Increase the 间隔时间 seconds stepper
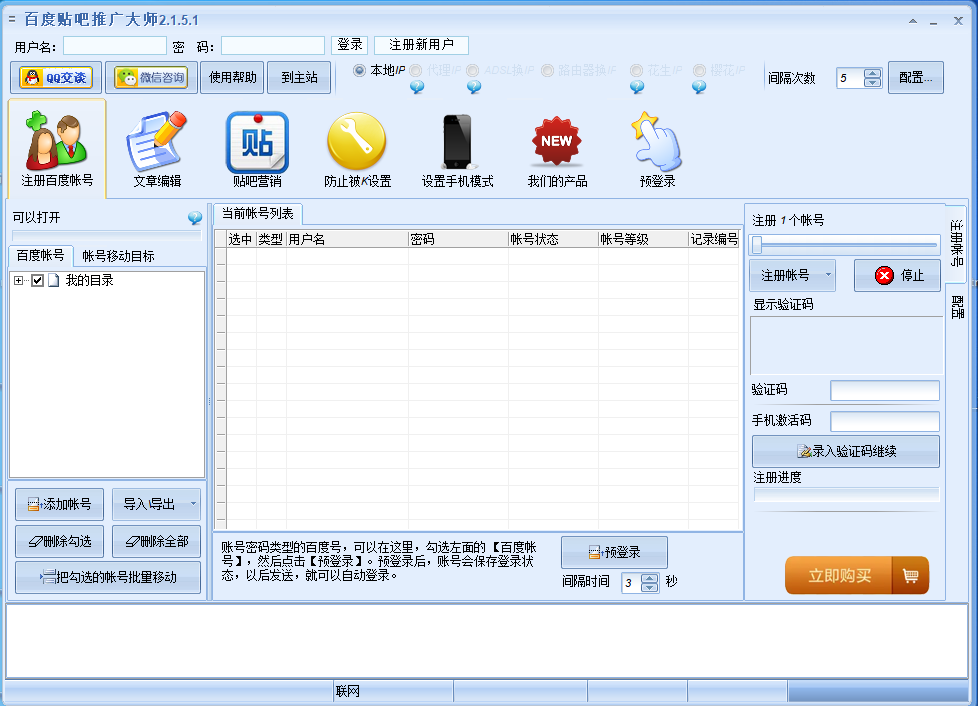978x706 pixels. pyautogui.click(x=649, y=578)
